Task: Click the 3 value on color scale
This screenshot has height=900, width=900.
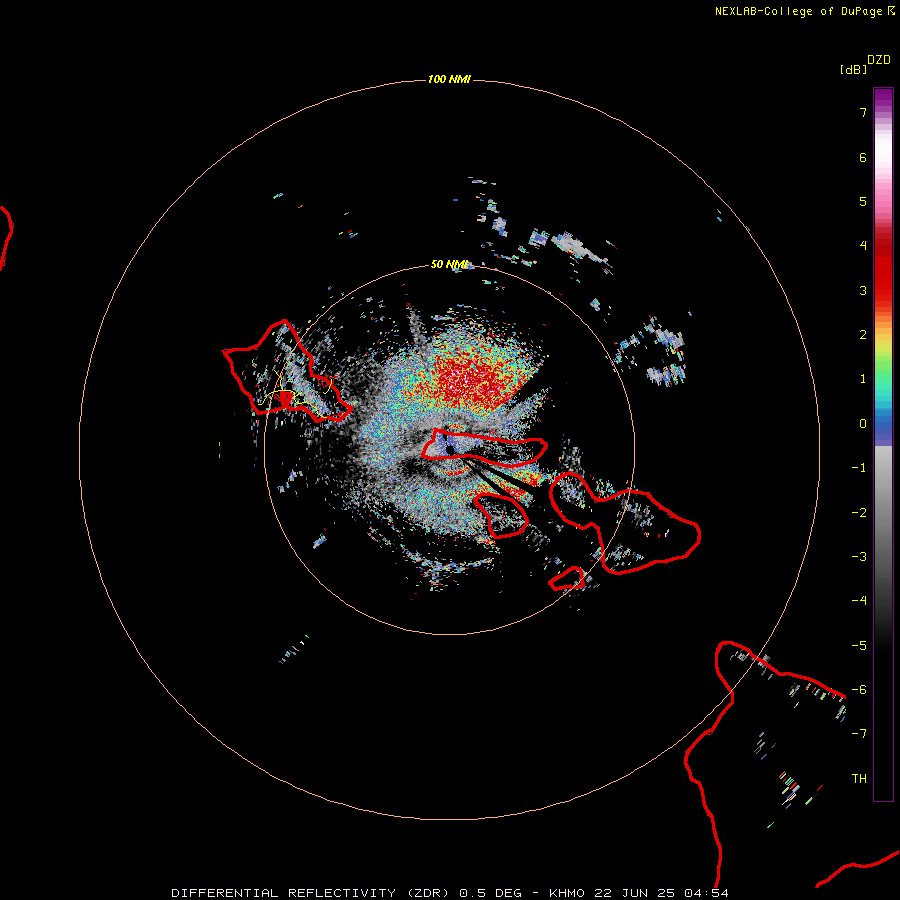Action: pyautogui.click(x=863, y=290)
